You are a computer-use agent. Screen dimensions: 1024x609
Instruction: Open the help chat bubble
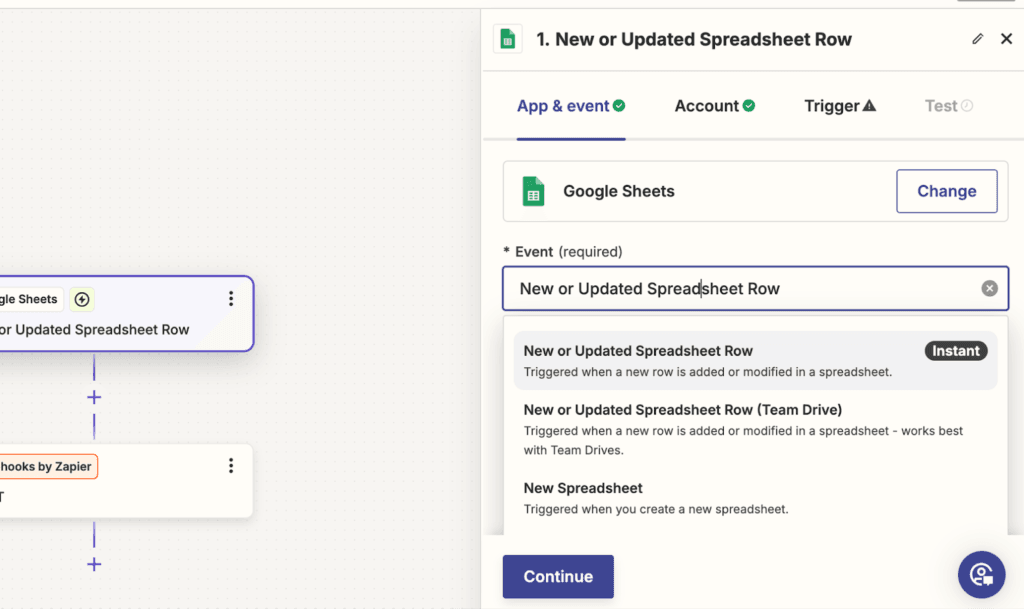(981, 574)
